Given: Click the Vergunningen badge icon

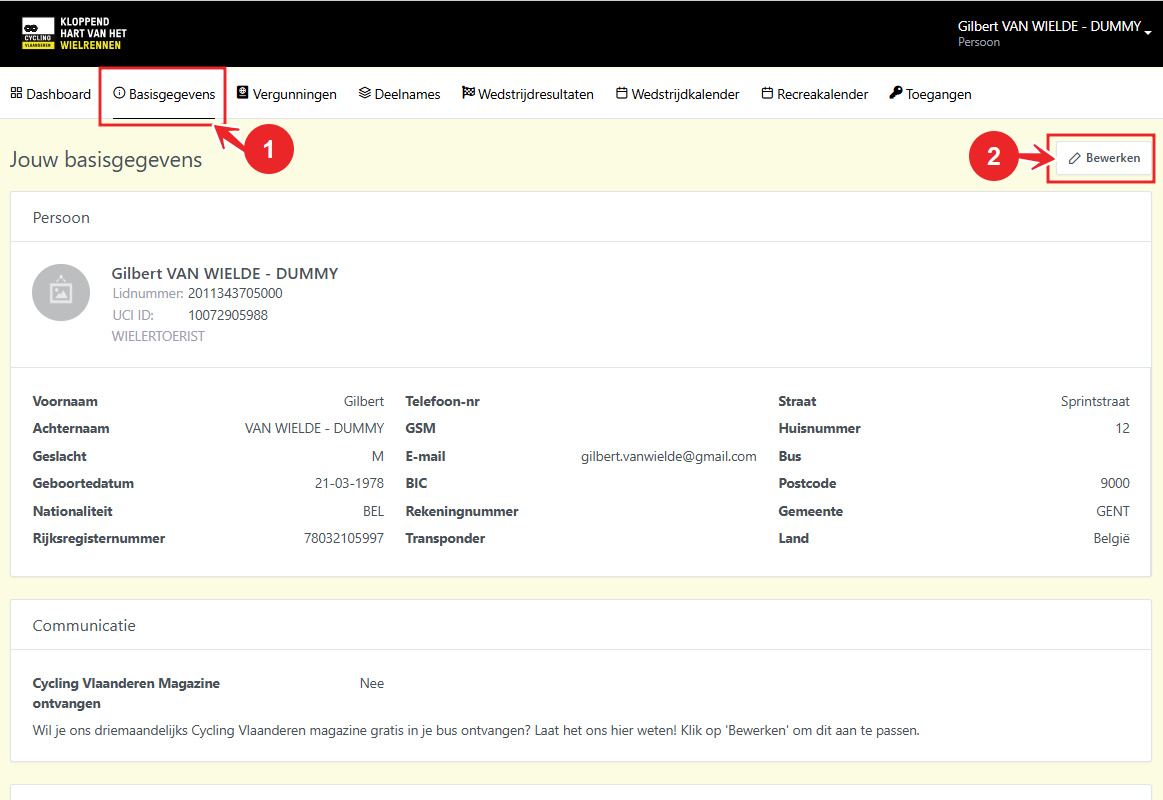Looking at the screenshot, I should pyautogui.click(x=243, y=93).
